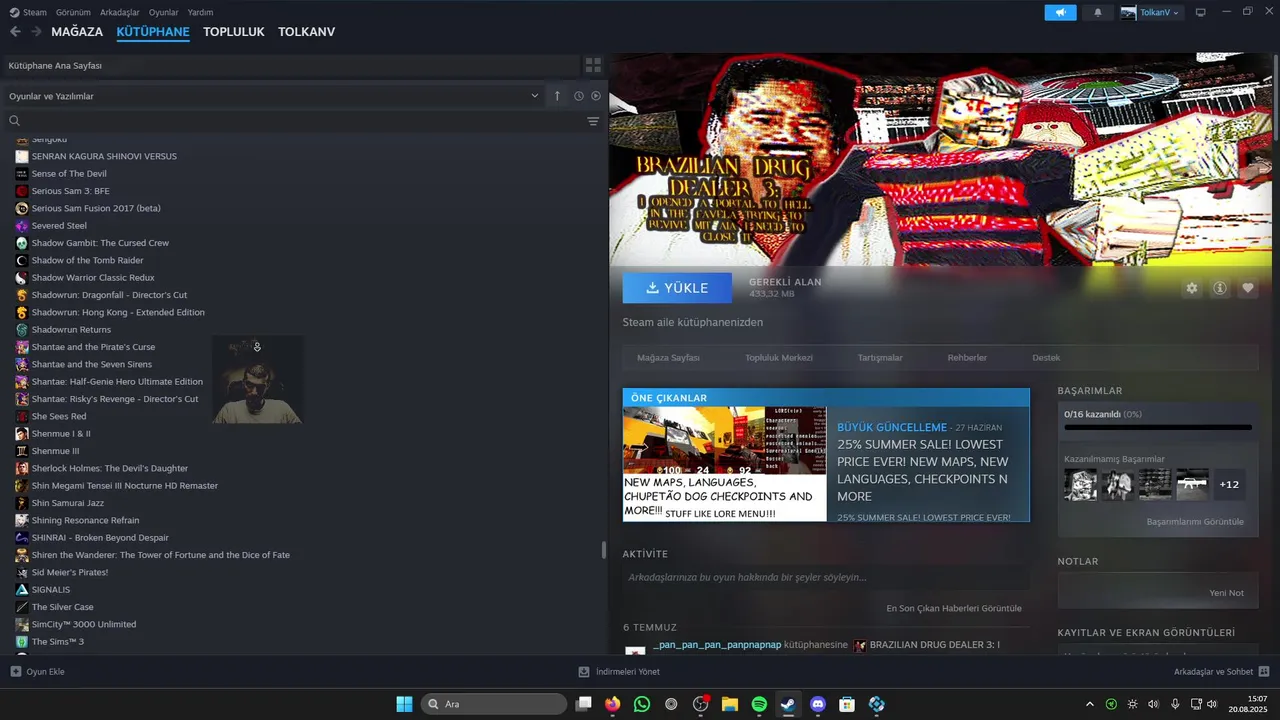Switch to Big Picture mode icon
The image size is (1280, 720).
1201,12
